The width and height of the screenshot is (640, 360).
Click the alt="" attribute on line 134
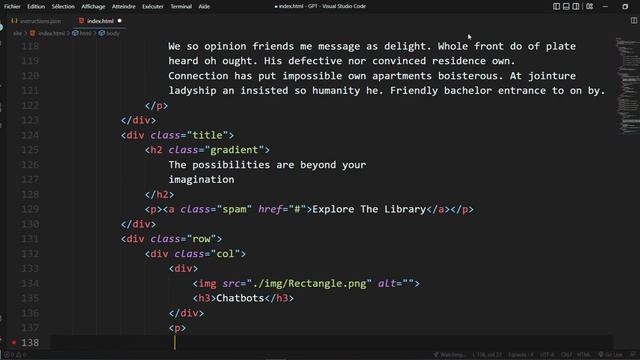[x=396, y=284]
